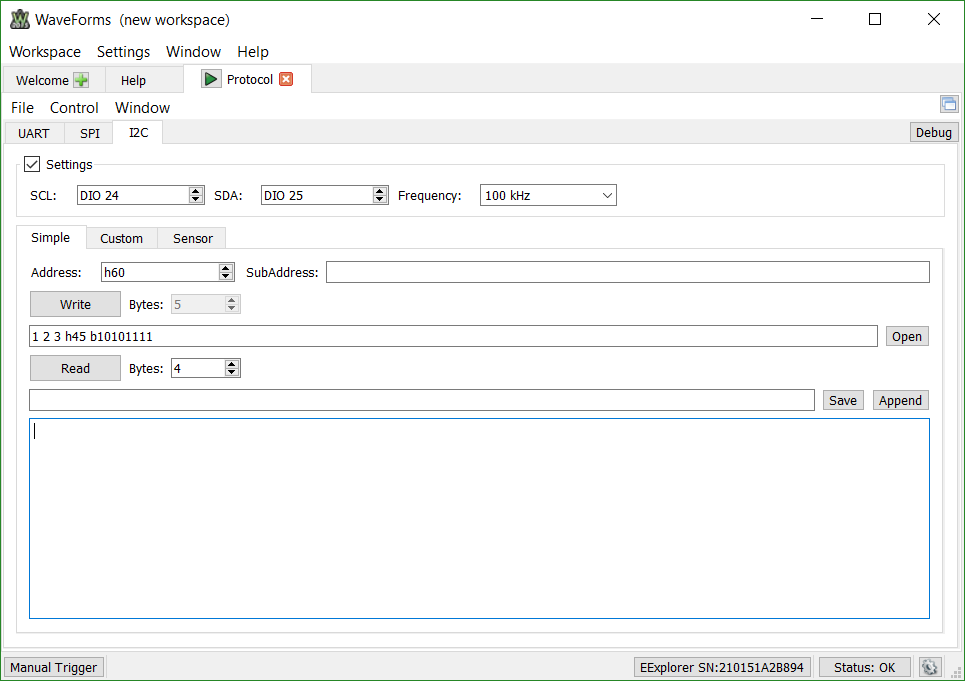965x681 pixels.
Task: Open the Control menu
Action: [74, 108]
